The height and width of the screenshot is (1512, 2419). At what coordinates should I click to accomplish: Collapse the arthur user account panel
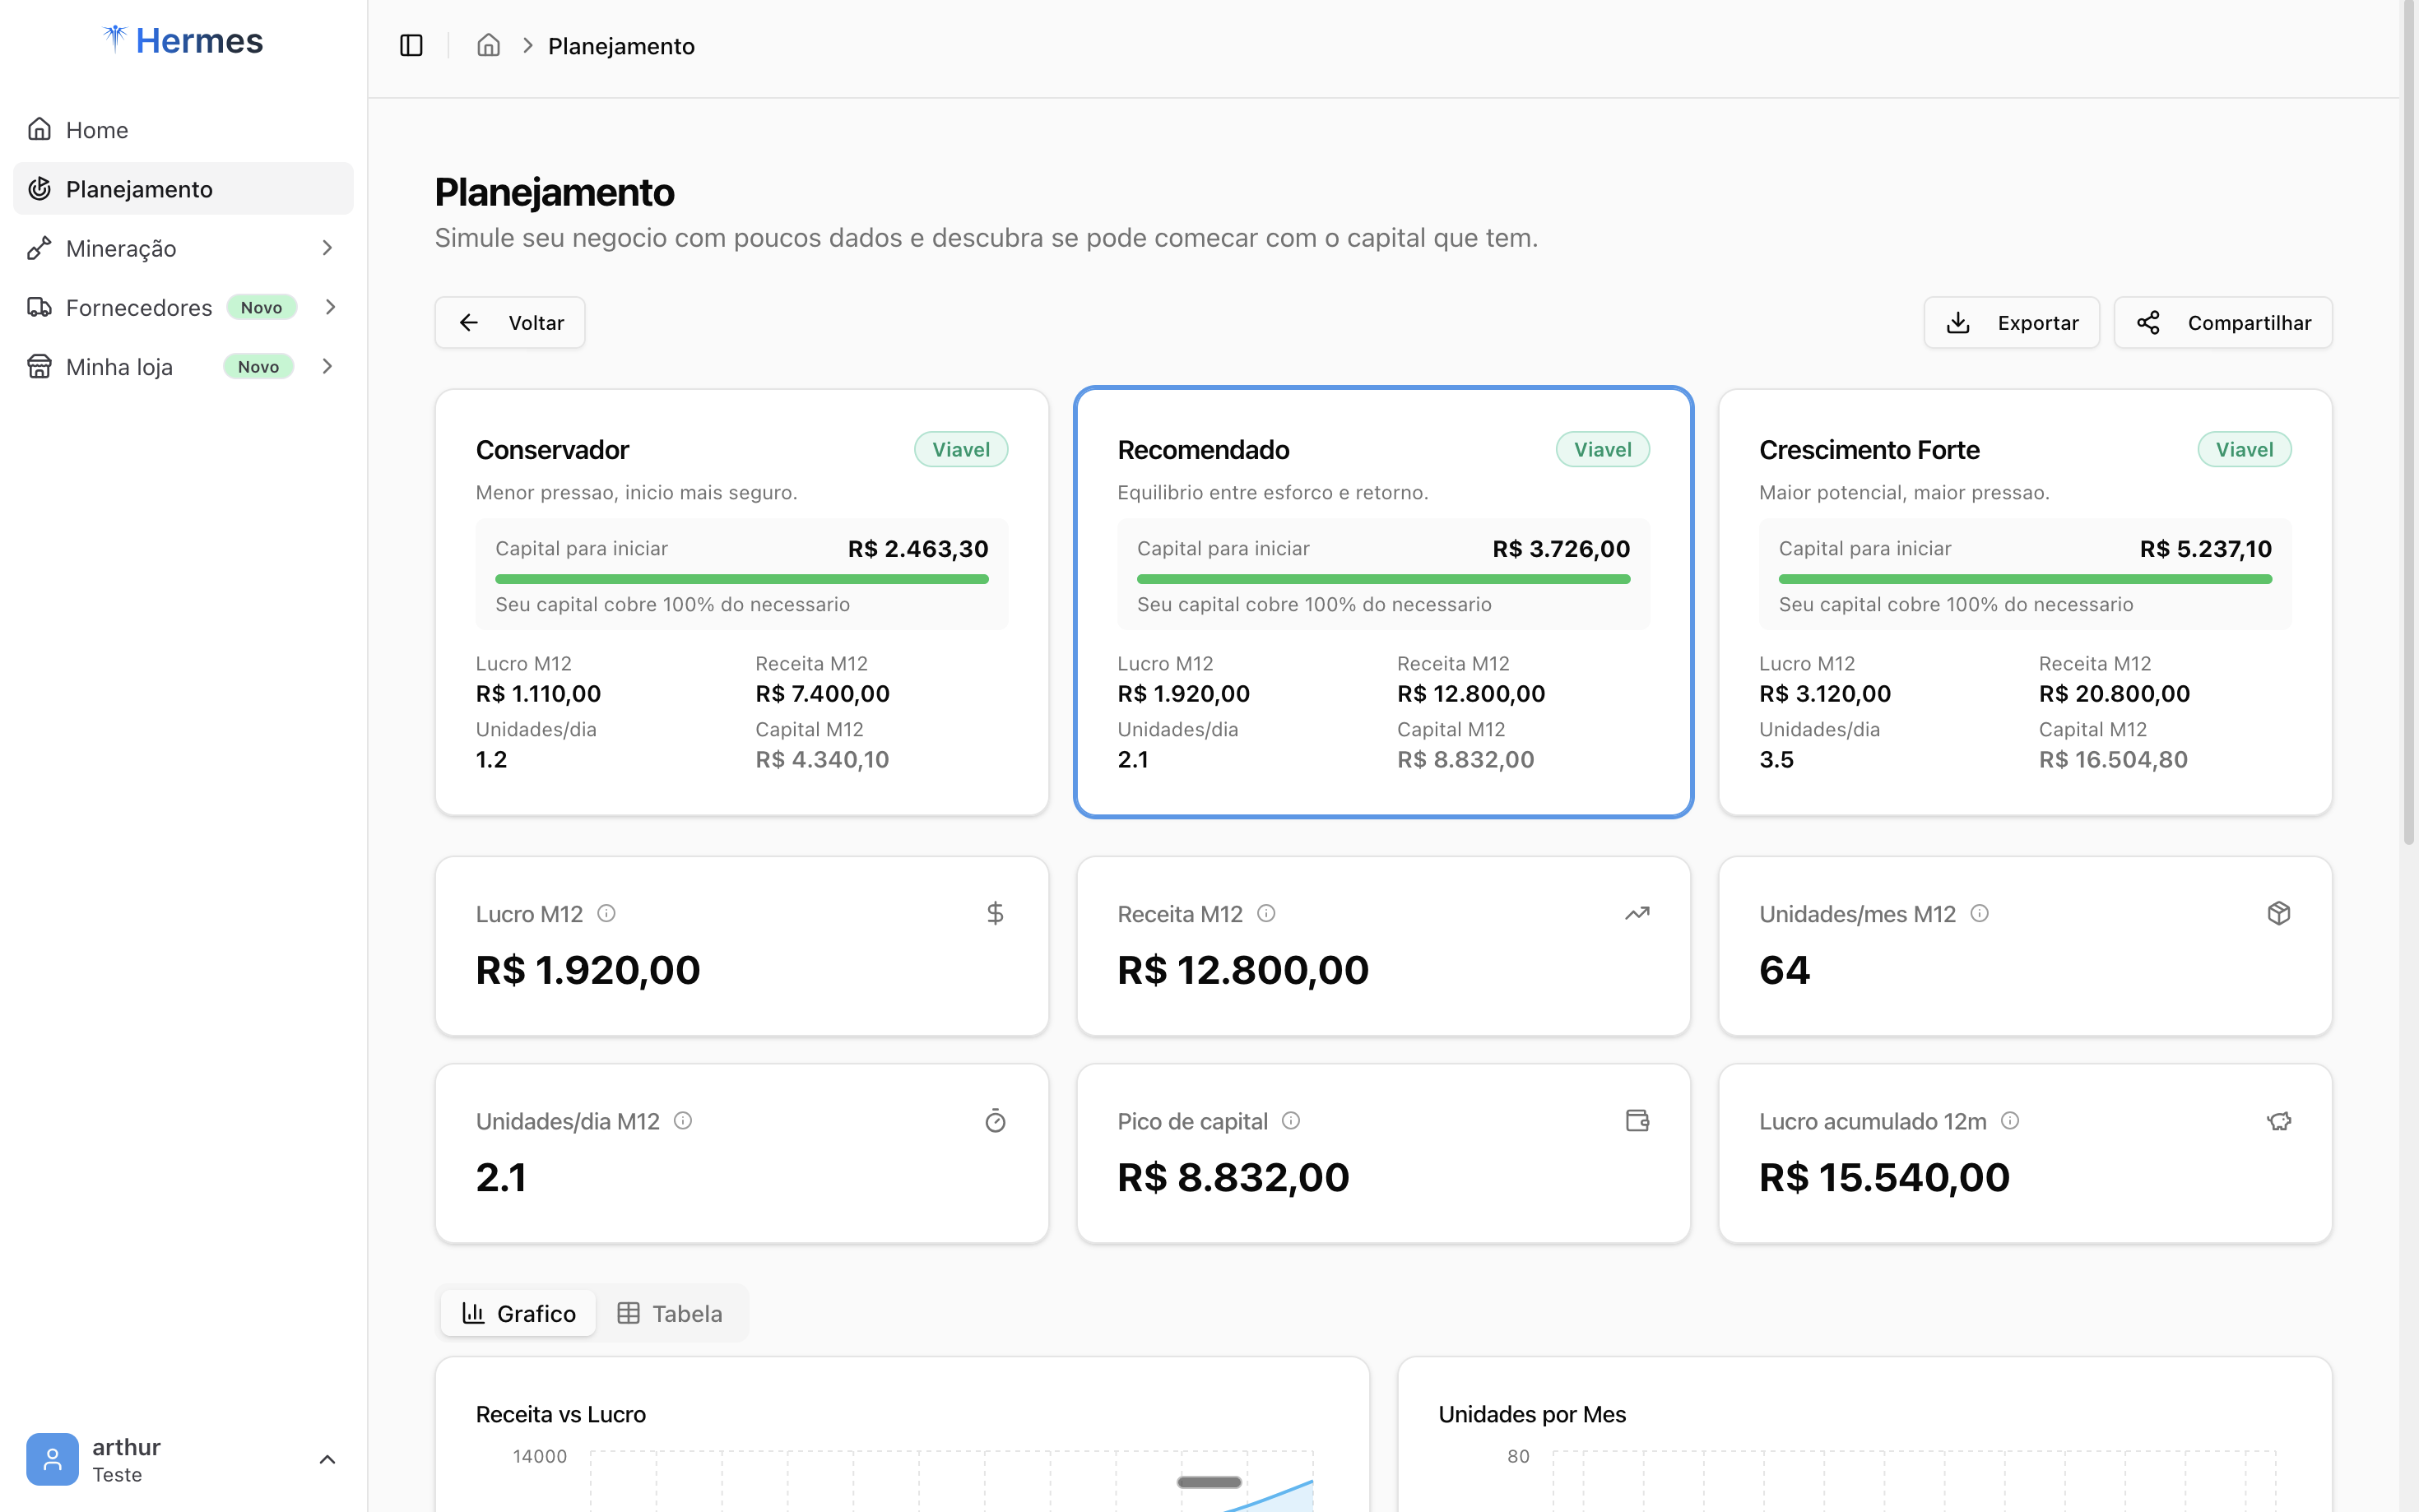pyautogui.click(x=328, y=1459)
